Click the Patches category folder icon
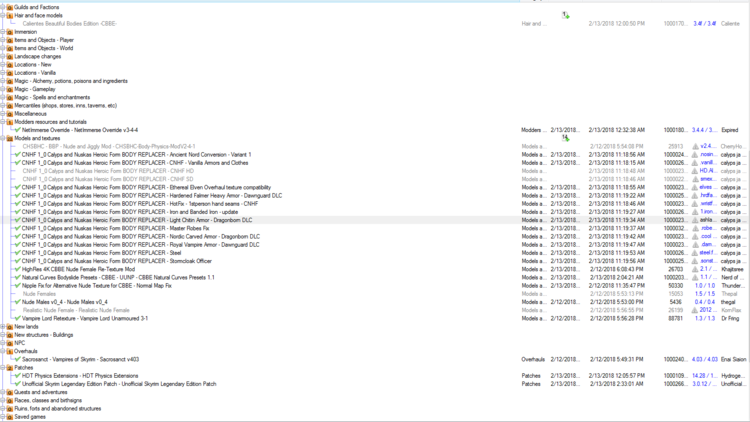The height and width of the screenshot is (422, 750). coord(10,368)
